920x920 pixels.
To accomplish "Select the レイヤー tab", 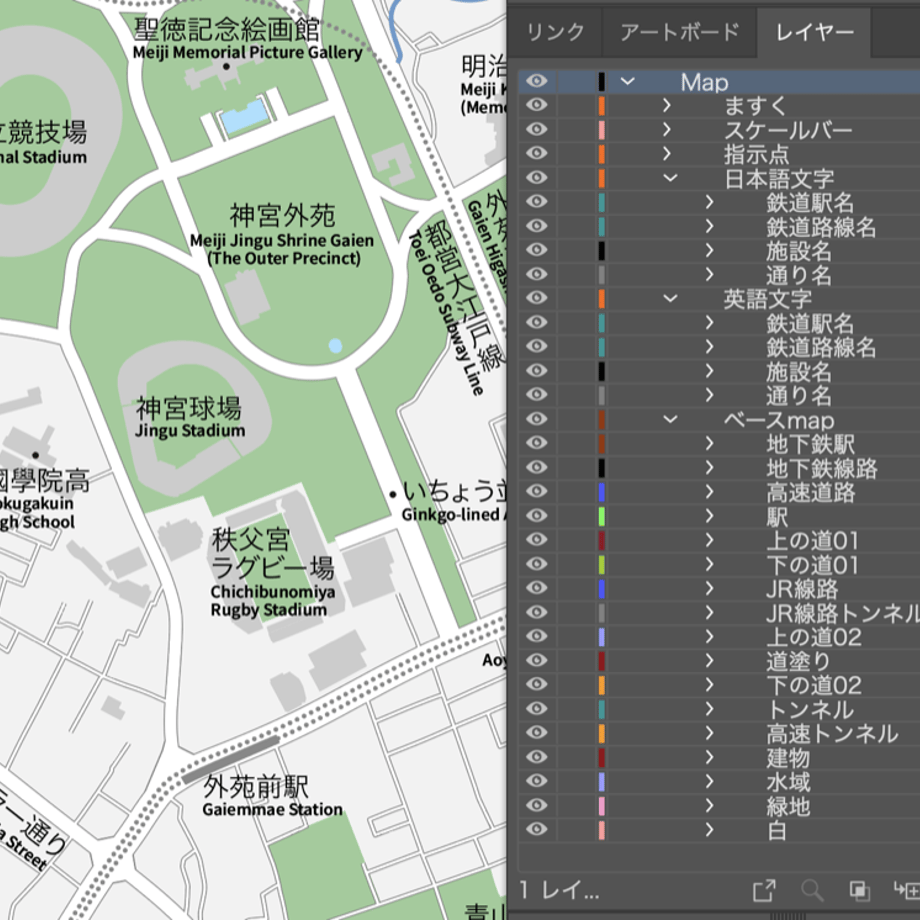I will tap(814, 32).
